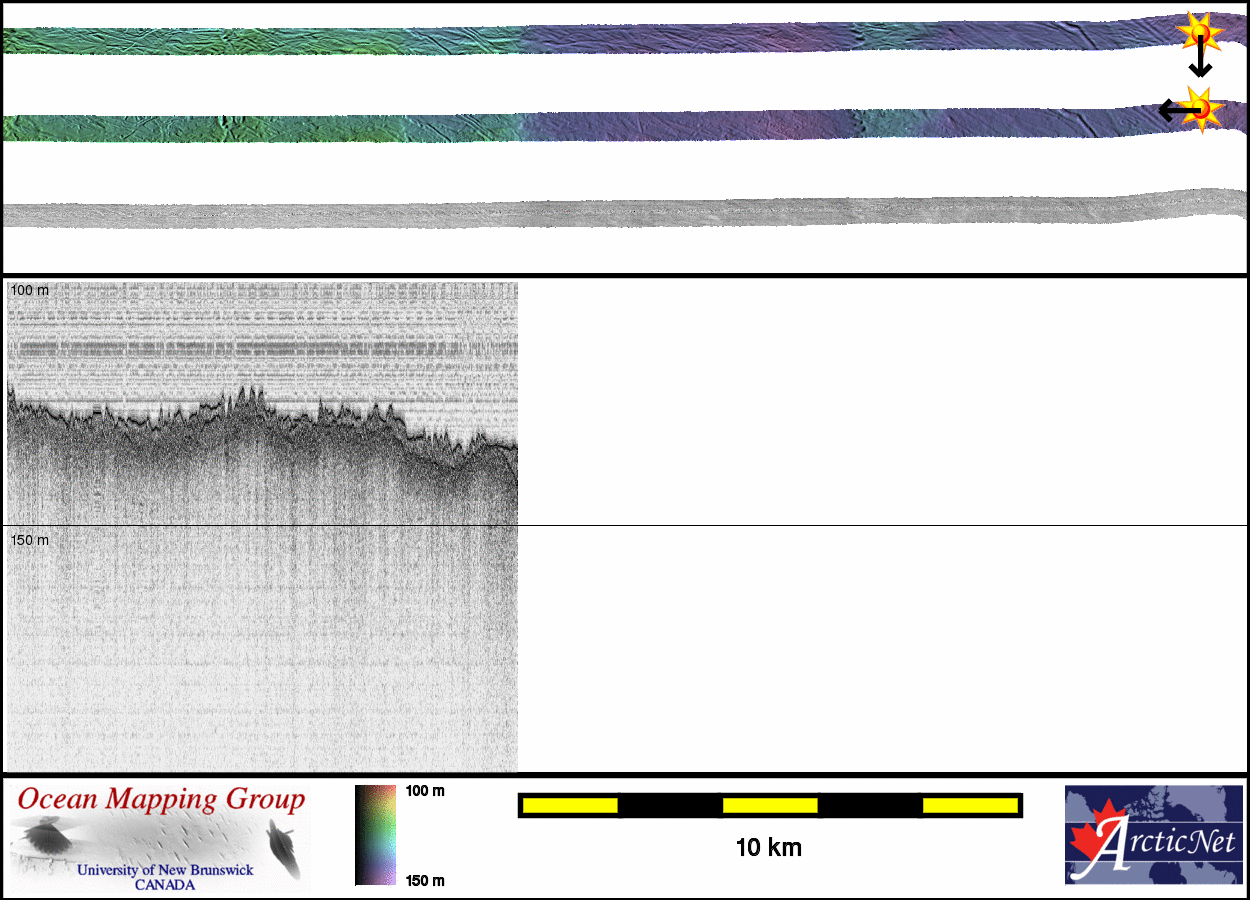This screenshot has width=1250, height=900.
Task: Click the black left-pointing arrow on second swath
Action: (1172, 110)
